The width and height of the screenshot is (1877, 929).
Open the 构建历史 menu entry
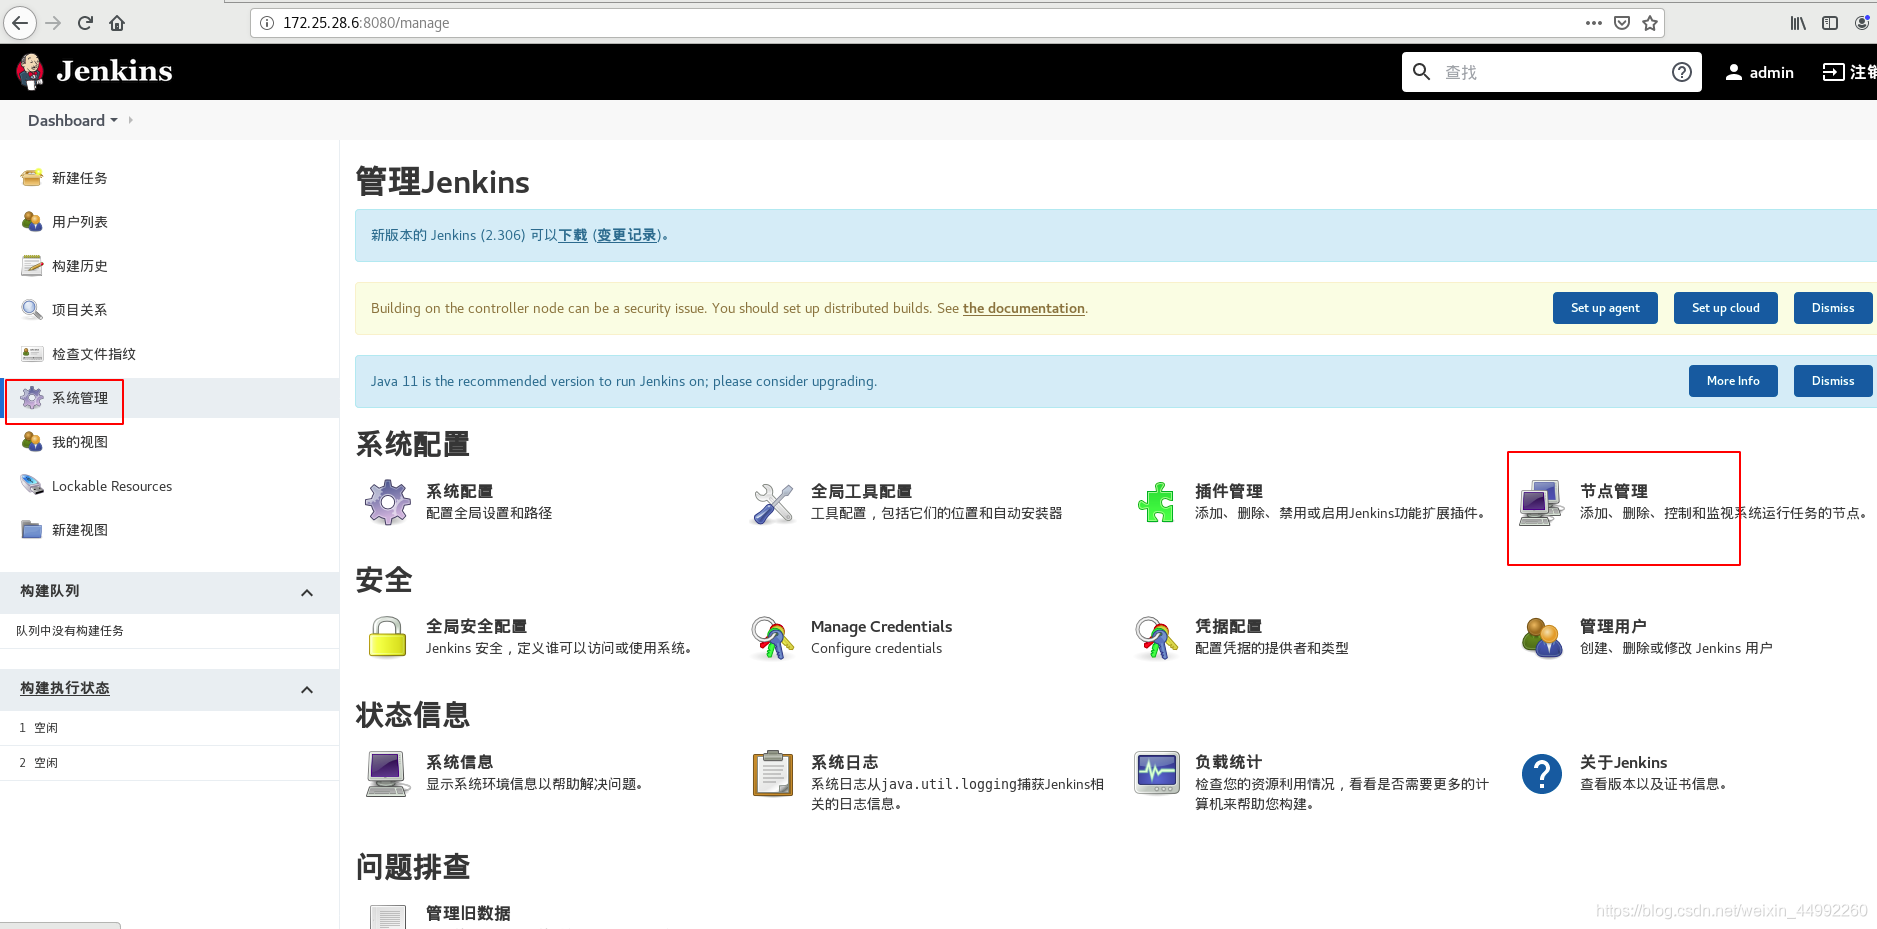tap(80, 266)
